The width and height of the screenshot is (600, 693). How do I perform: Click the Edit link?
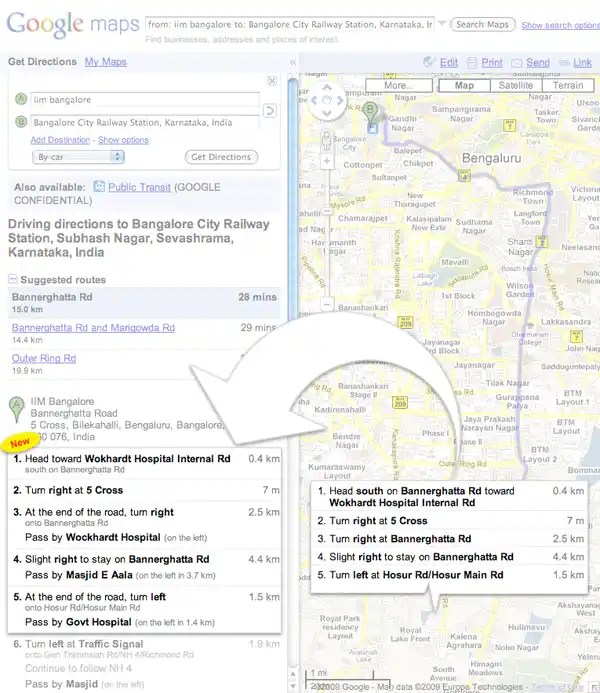(449, 63)
